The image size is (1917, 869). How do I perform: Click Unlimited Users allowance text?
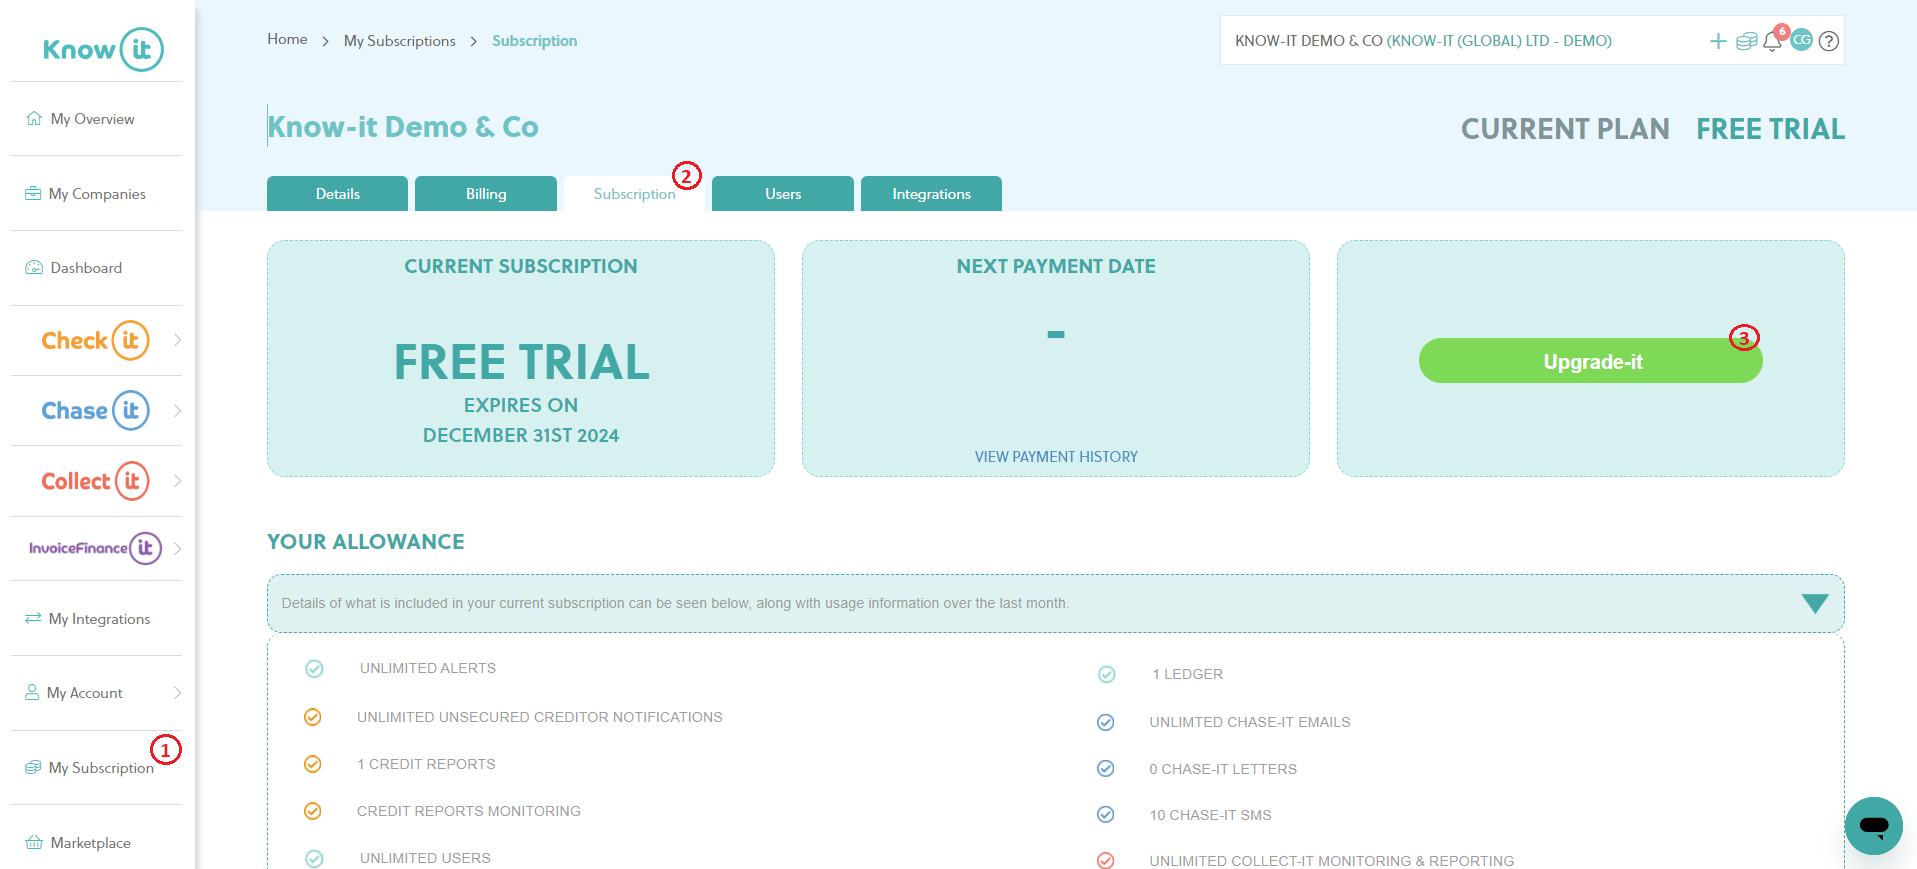pyautogui.click(x=425, y=858)
